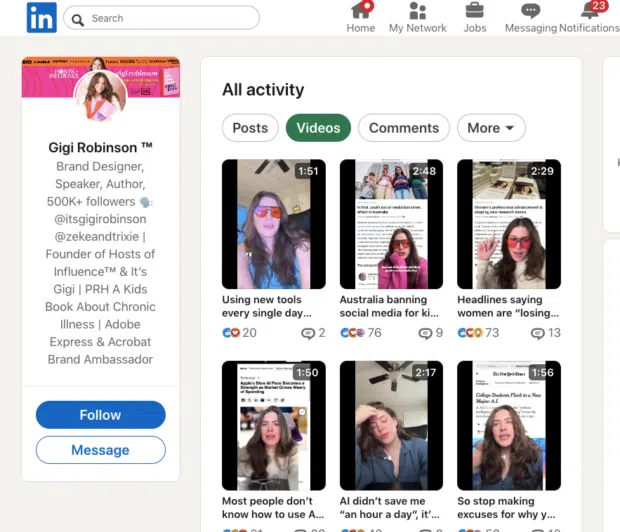This screenshot has height=532, width=620.
Task: Play the 1:51 'Using new tools' video
Action: click(274, 224)
